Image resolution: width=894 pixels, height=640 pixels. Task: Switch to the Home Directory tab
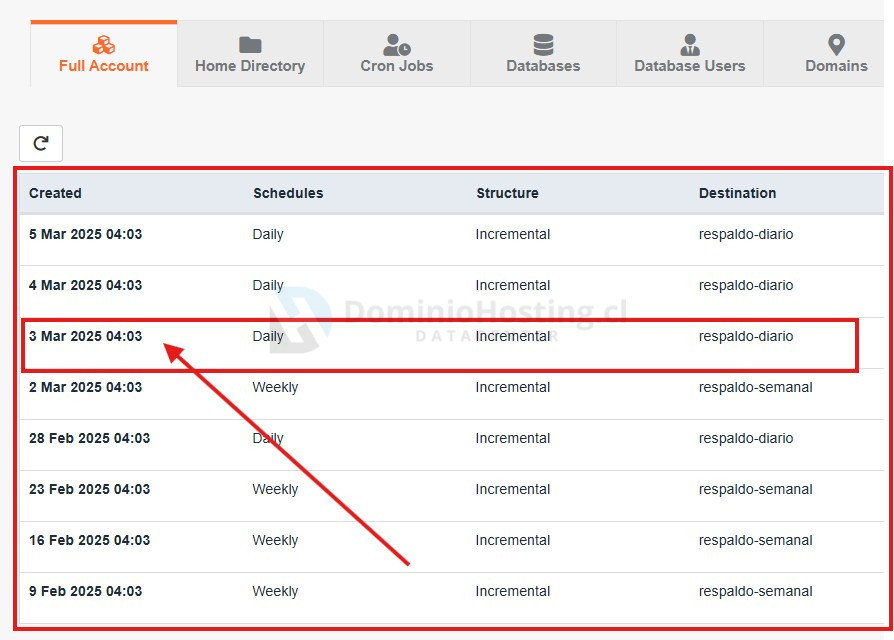pyautogui.click(x=250, y=66)
